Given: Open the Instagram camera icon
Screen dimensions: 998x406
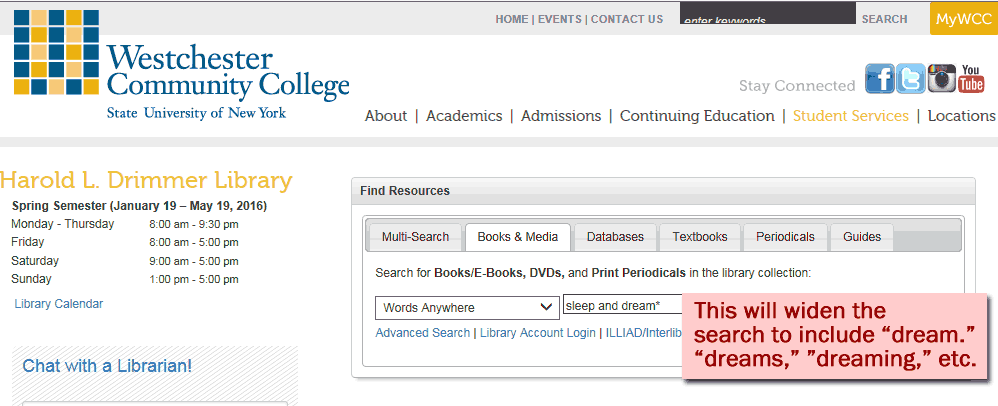Looking at the screenshot, I should click(941, 79).
